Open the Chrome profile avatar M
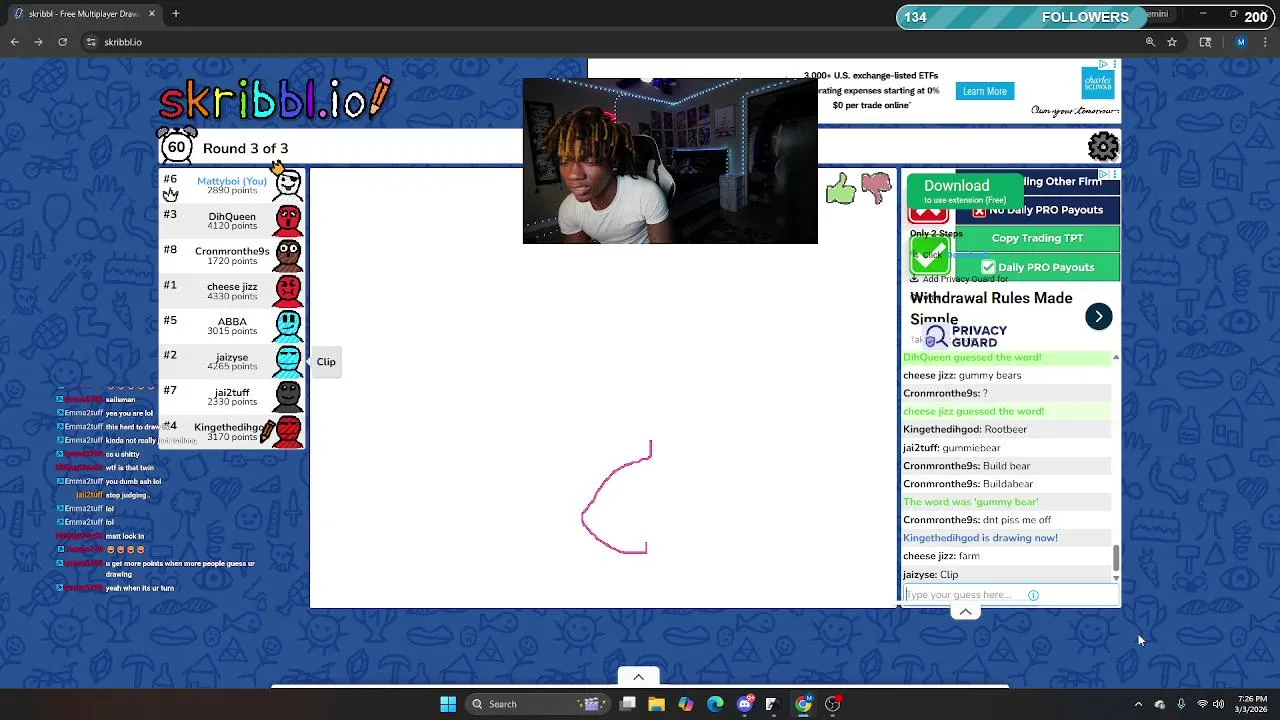 coord(1241,42)
